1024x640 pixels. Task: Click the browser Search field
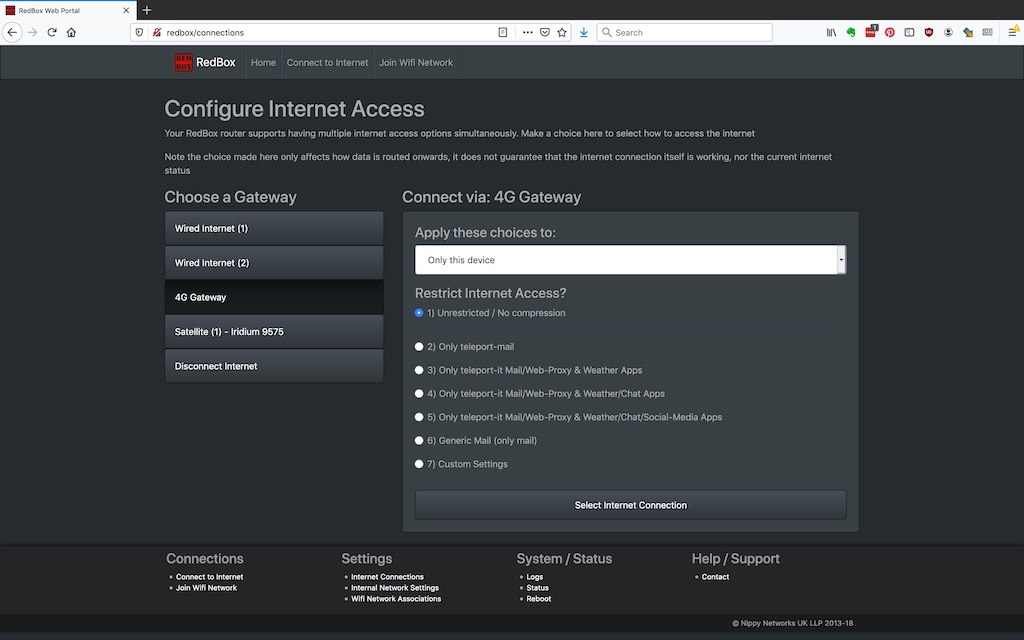(x=684, y=32)
